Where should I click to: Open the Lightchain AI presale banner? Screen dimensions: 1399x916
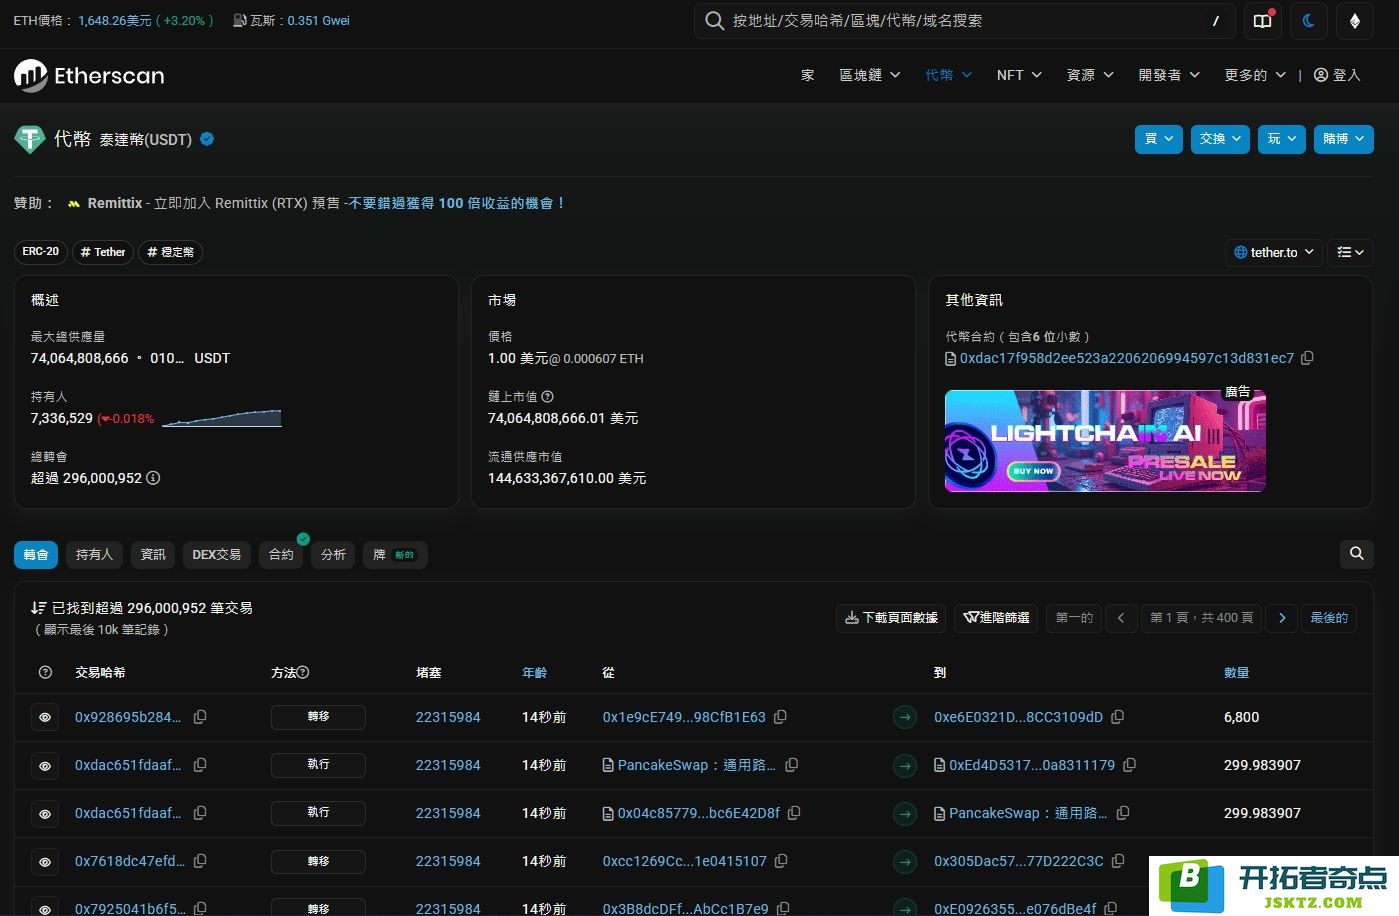click(1105, 441)
